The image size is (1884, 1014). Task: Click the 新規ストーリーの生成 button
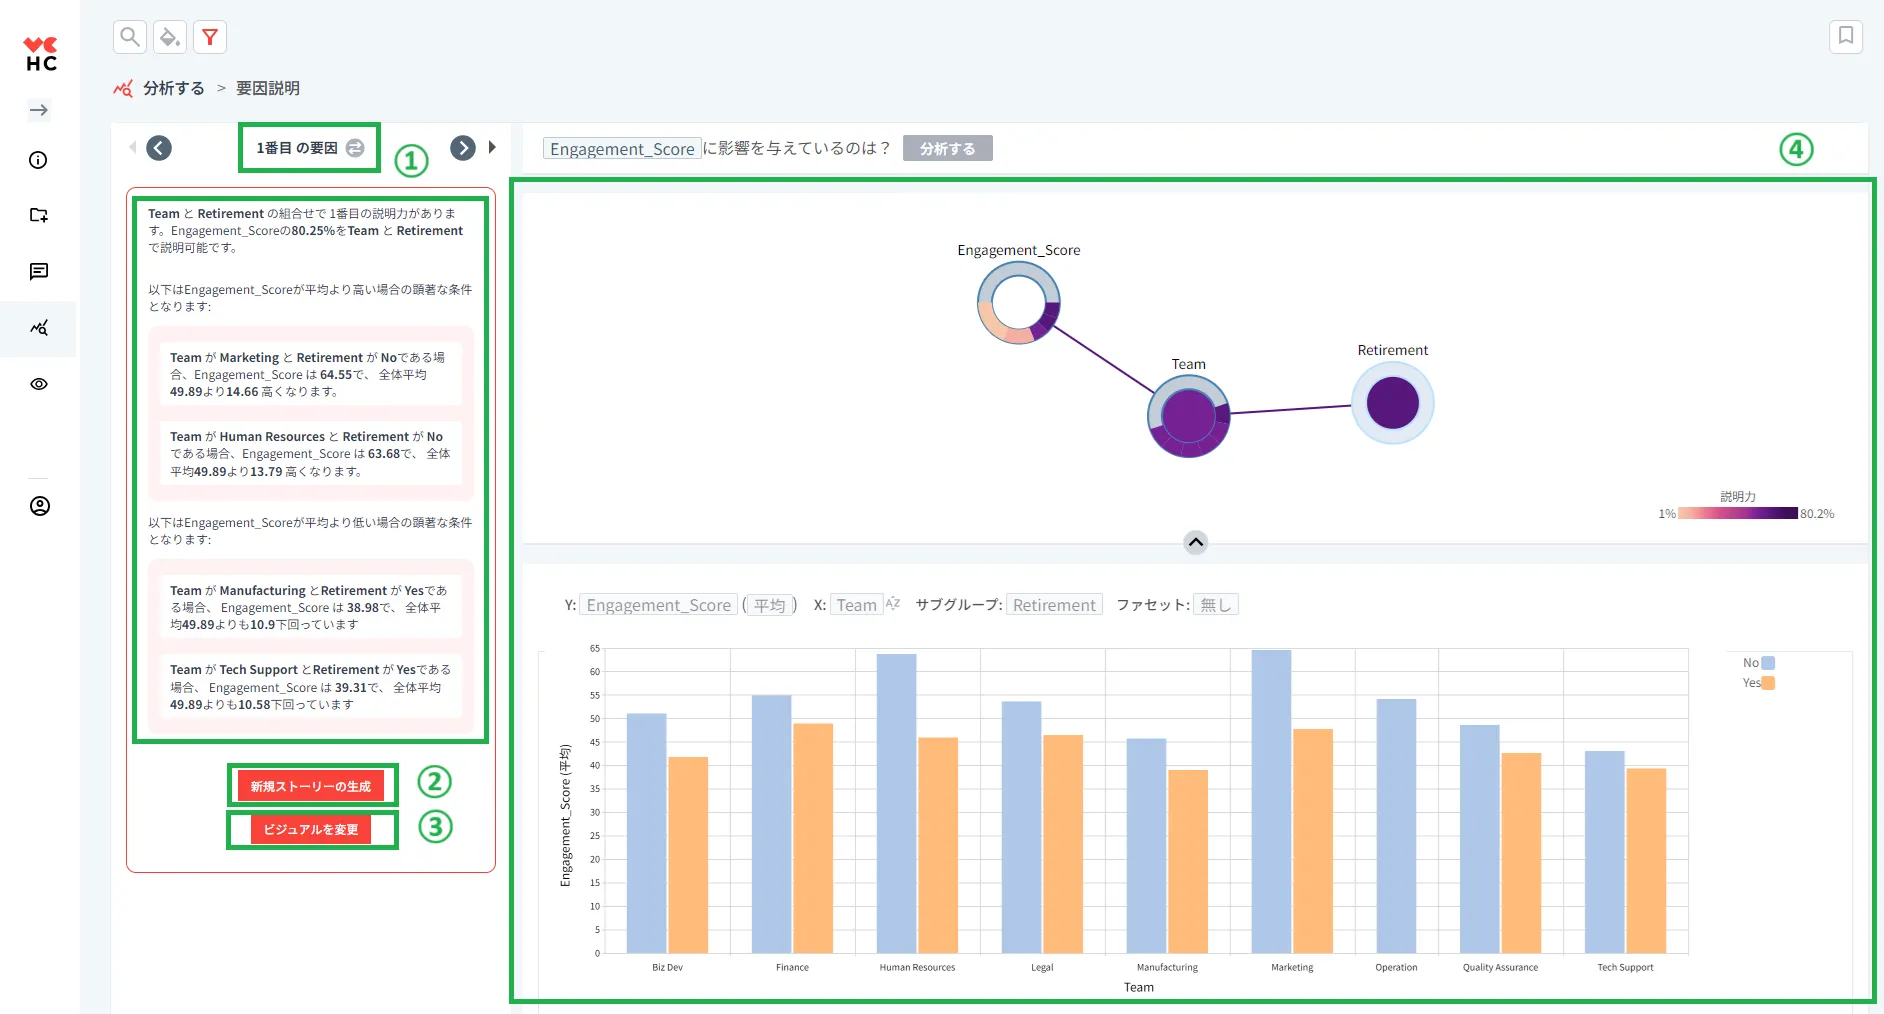tap(311, 786)
